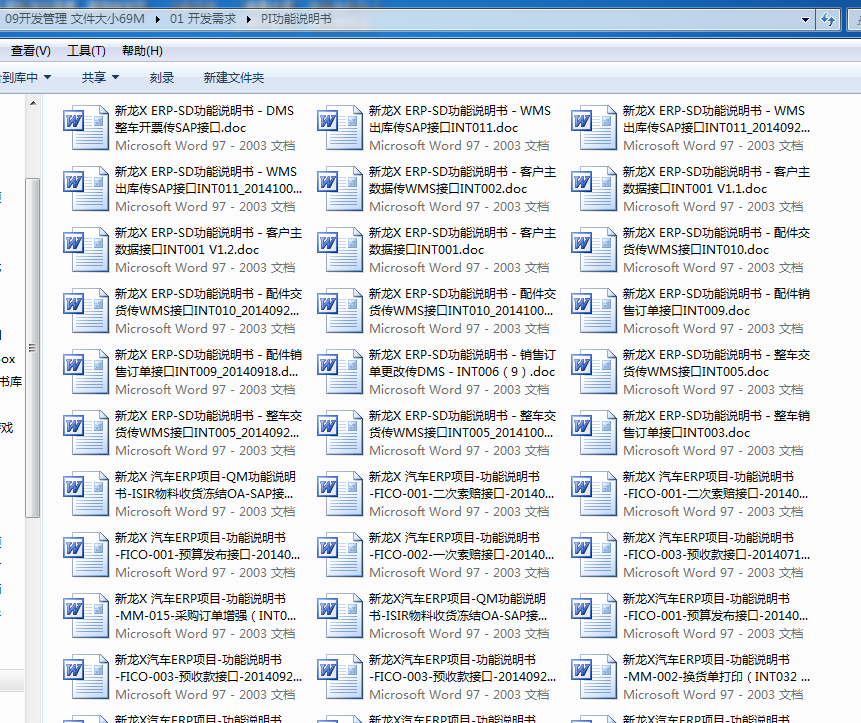Screen dimensions: 861x723
Task: Click Word icon of 销售订单更改传DMS - INT006 file
Action: pyautogui.click(x=340, y=371)
